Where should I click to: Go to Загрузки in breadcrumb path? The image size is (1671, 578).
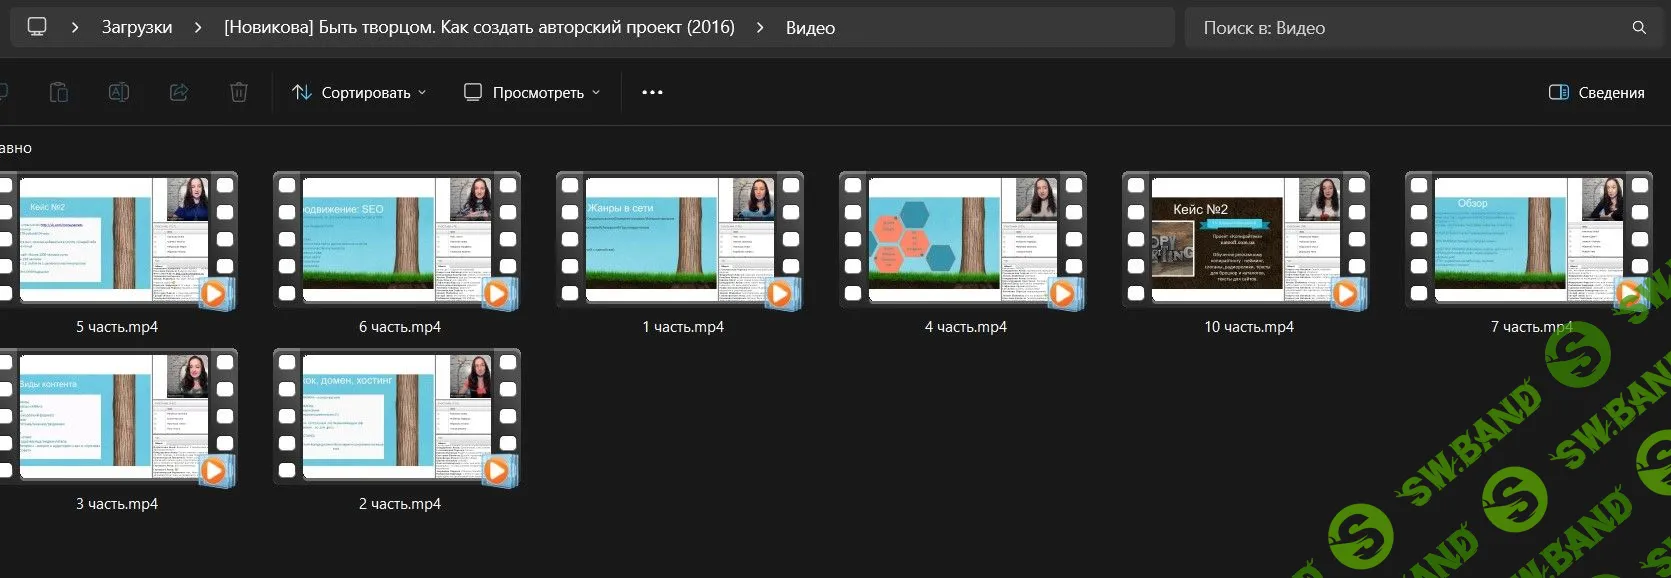coord(137,28)
